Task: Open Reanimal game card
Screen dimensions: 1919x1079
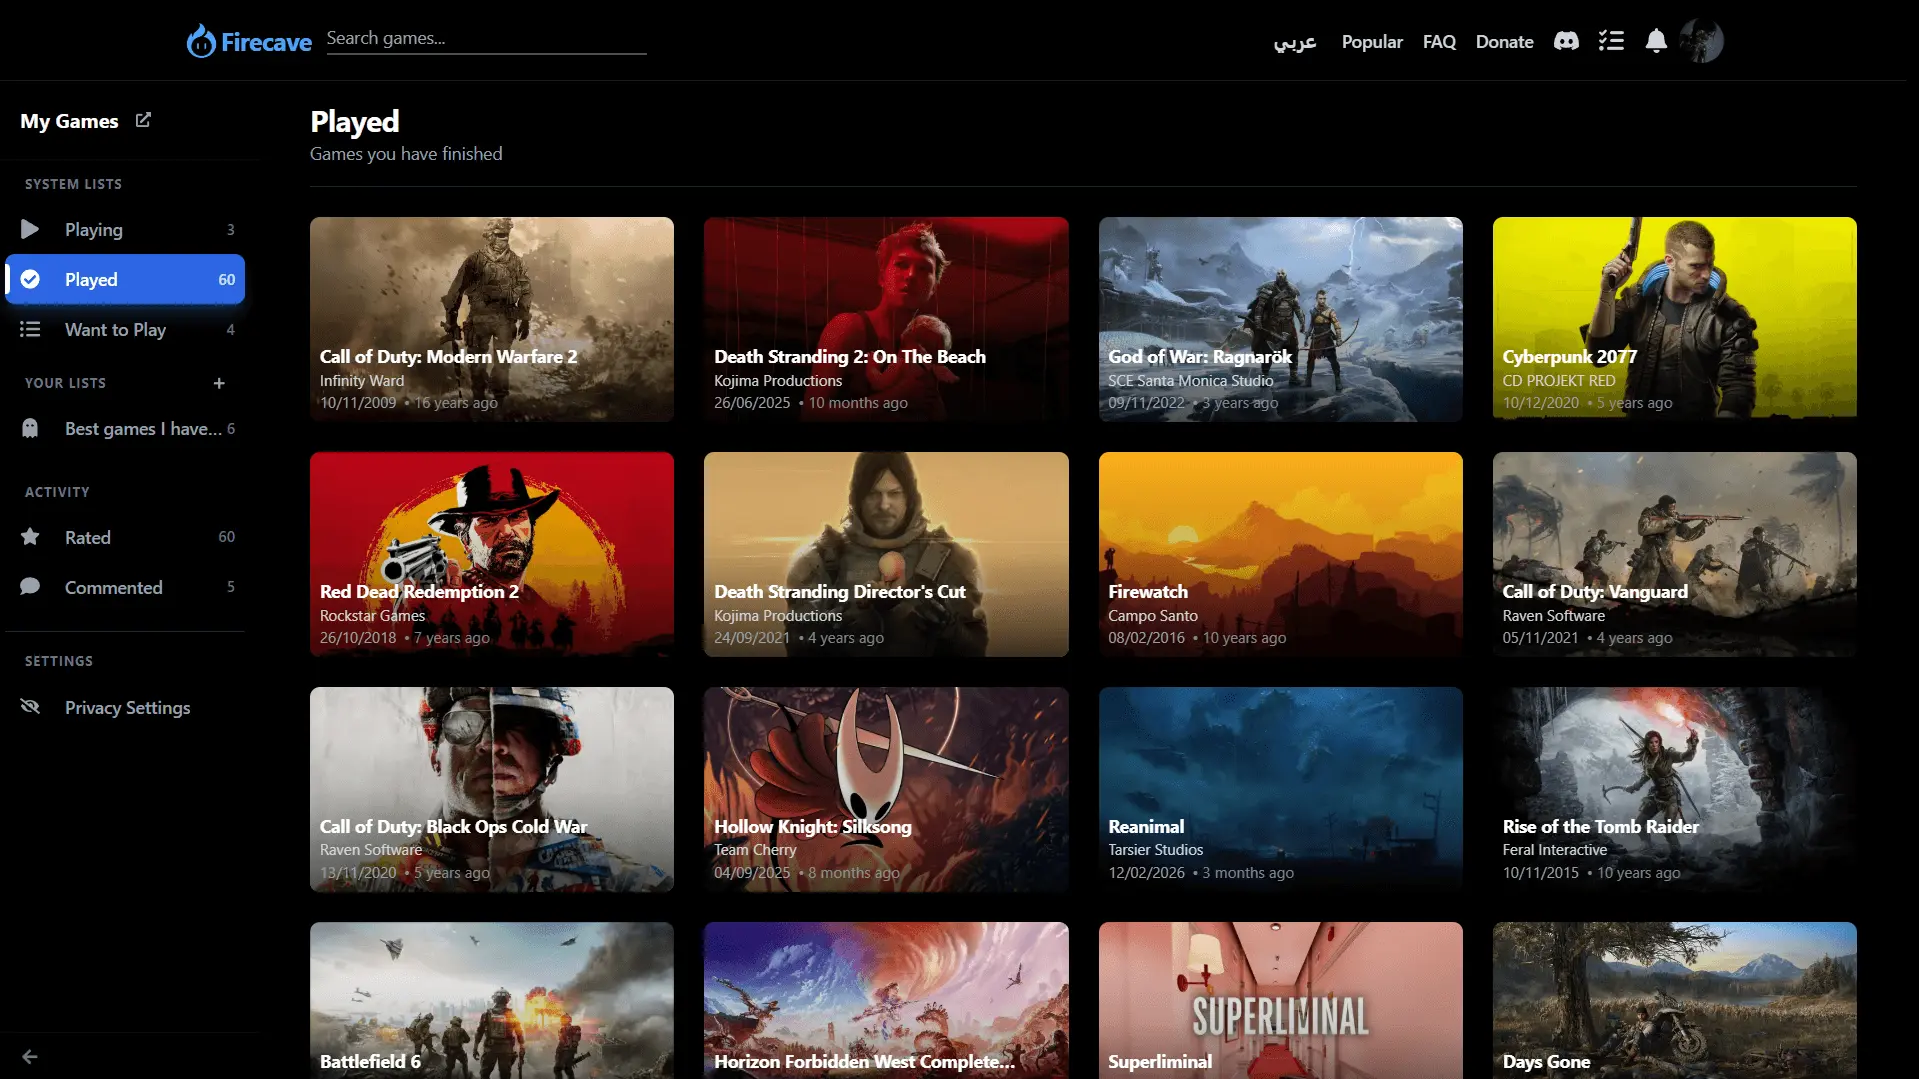Action: pos(1280,789)
